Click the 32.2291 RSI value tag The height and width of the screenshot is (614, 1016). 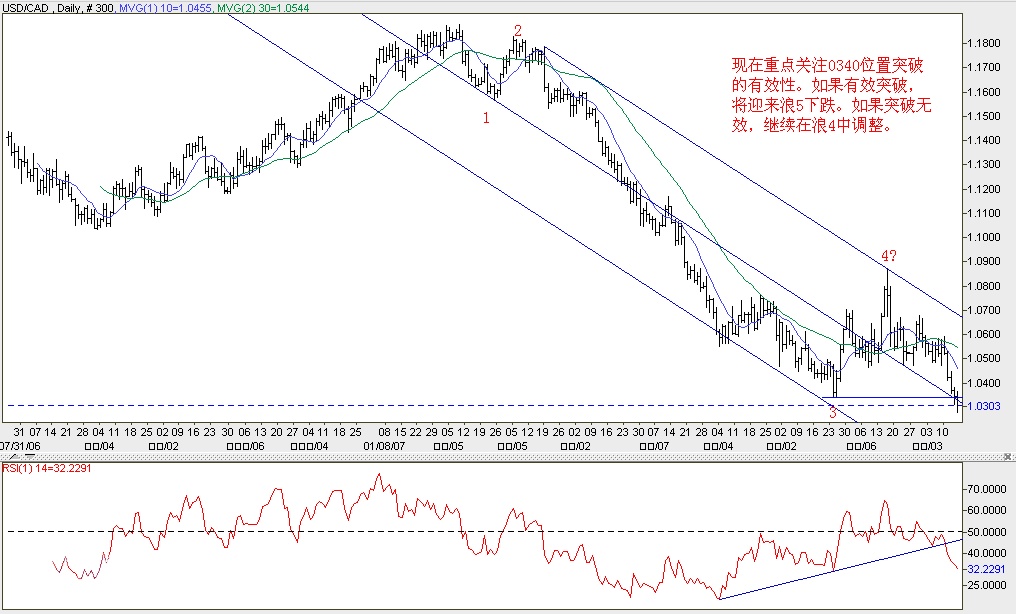(x=986, y=569)
